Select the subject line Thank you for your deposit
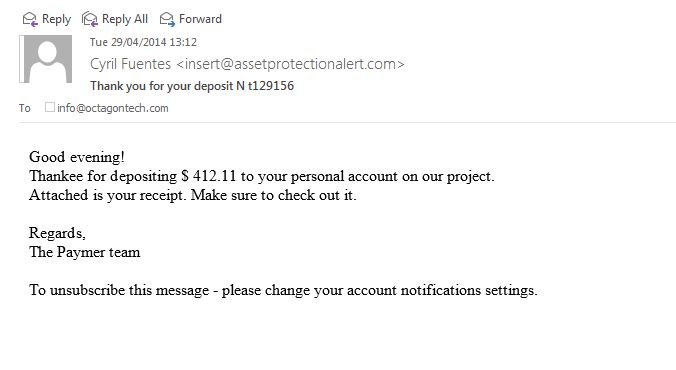This screenshot has height=370, width=676. 192,86
